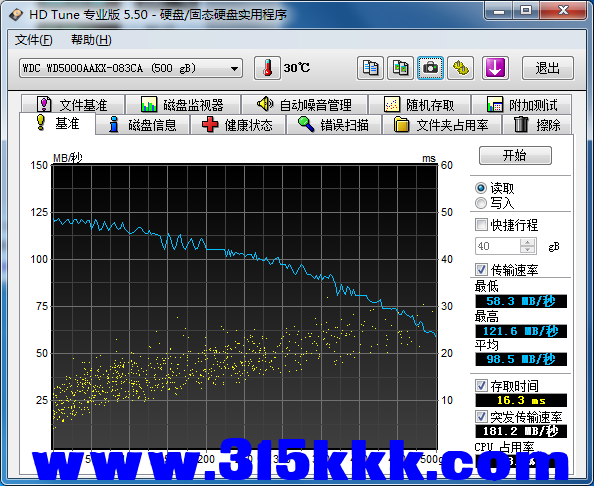Toggle the 传输速率 transfer rate checkbox
594x486 pixels.
[481, 270]
